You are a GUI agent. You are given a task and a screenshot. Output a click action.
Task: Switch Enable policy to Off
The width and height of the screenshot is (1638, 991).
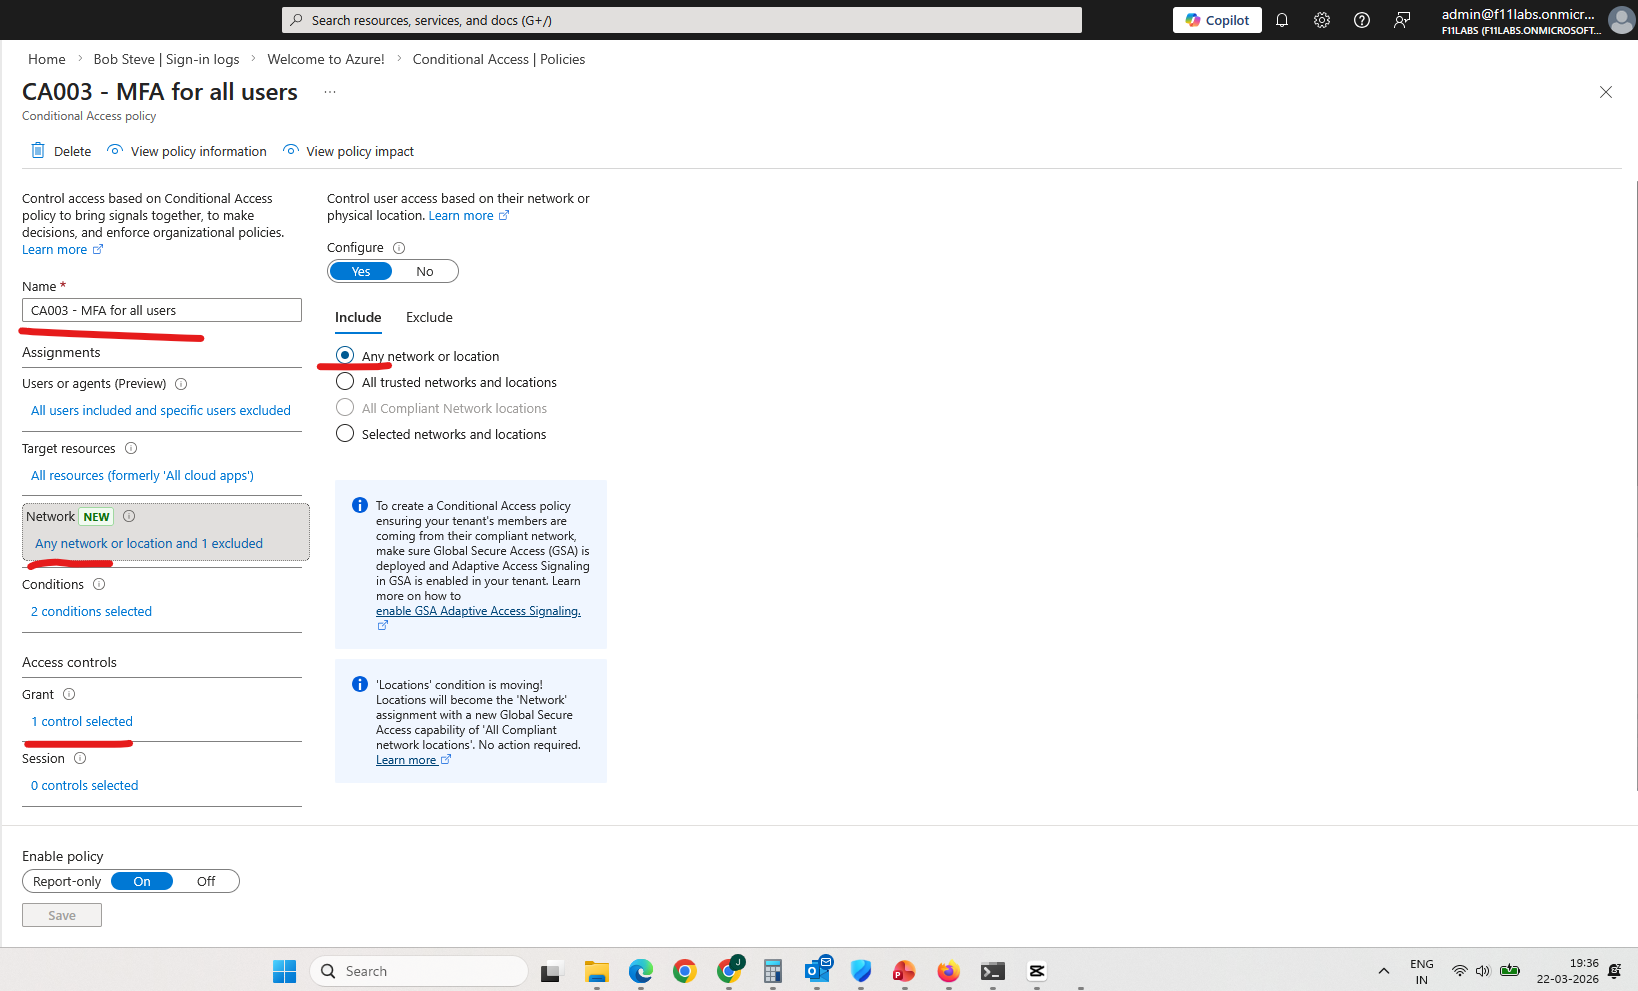206,882
